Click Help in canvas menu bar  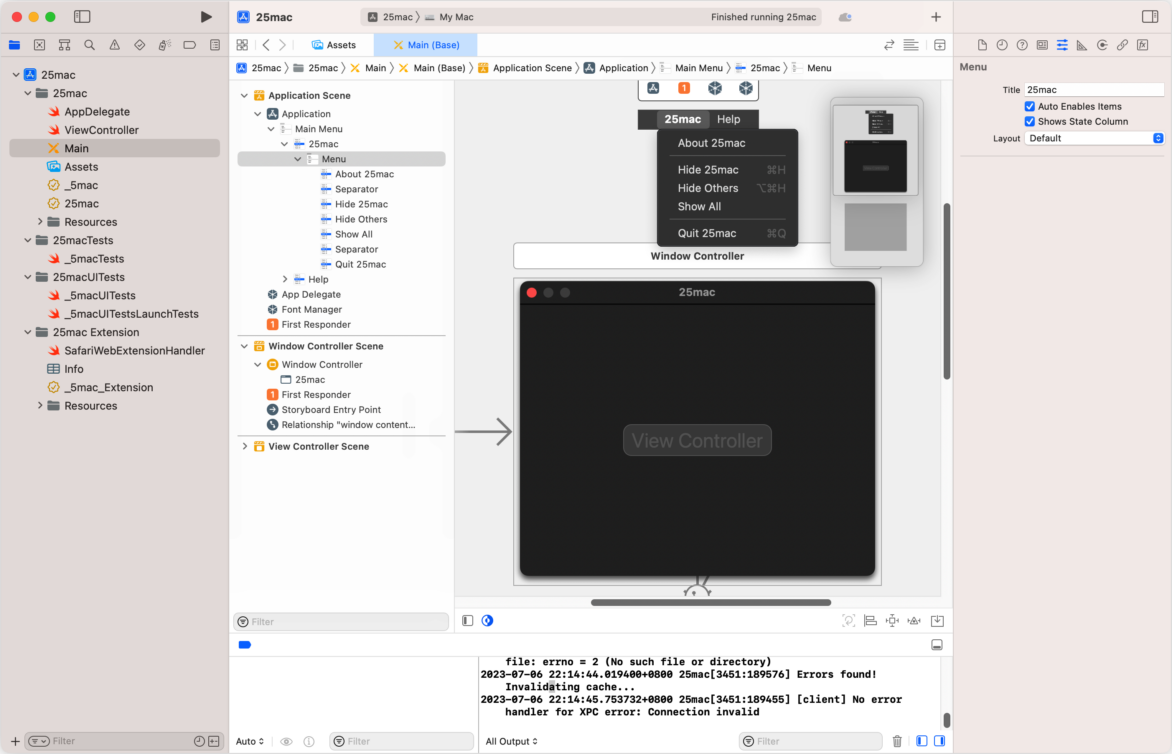click(729, 119)
